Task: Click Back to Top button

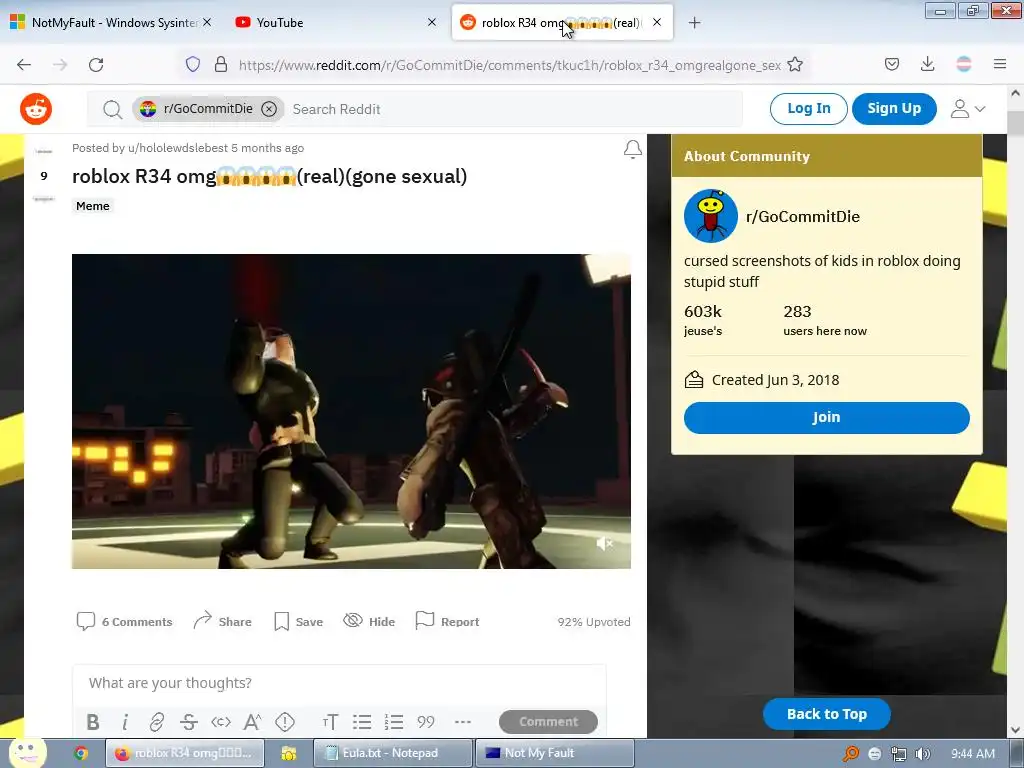Action: [826, 714]
